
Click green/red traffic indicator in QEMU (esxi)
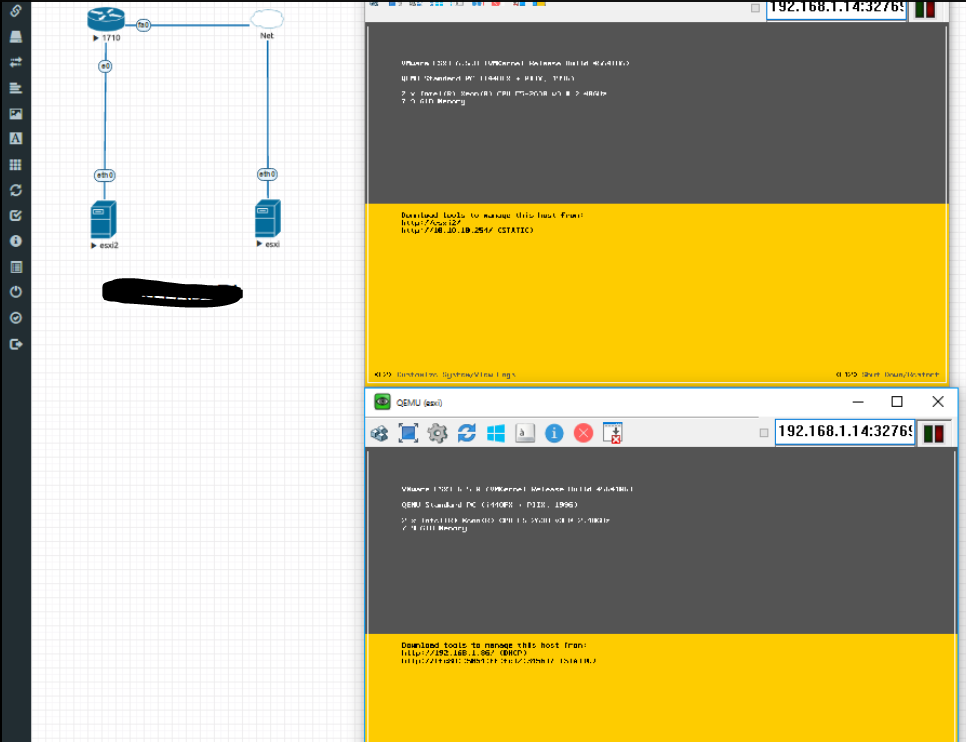pyautogui.click(x=934, y=433)
